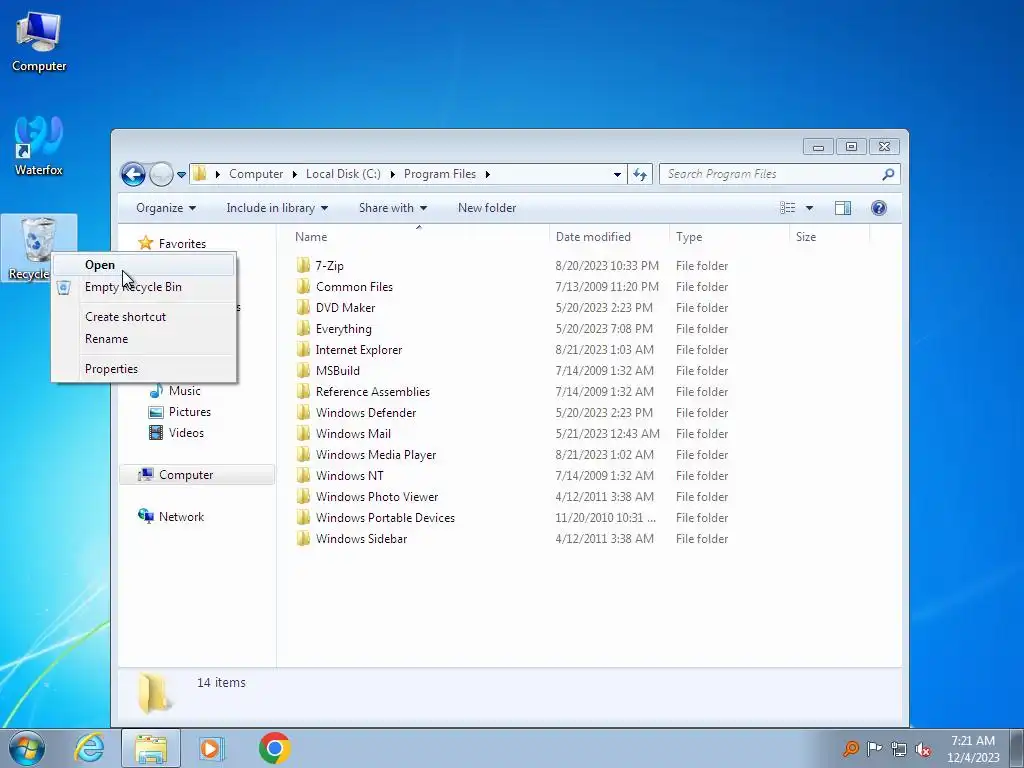
Task: Select the Windows Sidebar folder name
Action: pos(361,538)
